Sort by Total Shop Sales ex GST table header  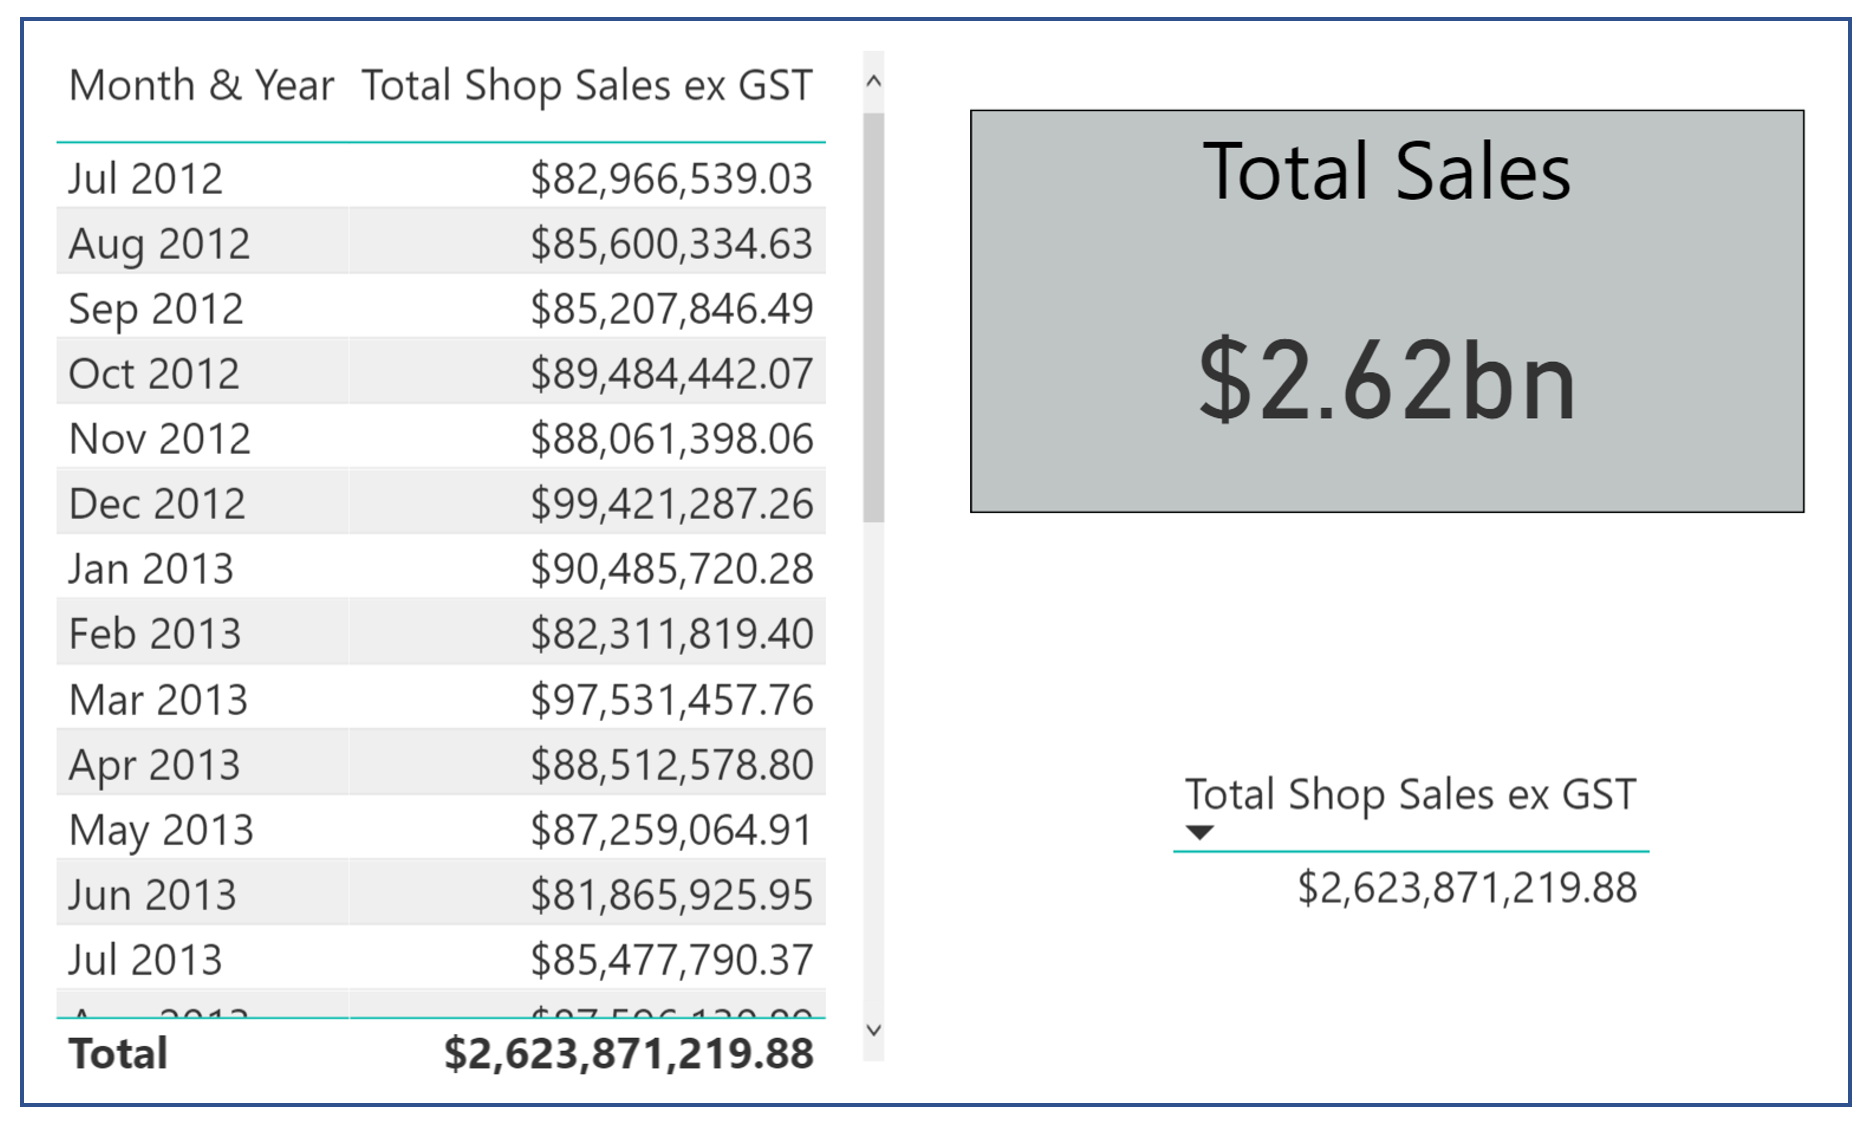(x=587, y=86)
